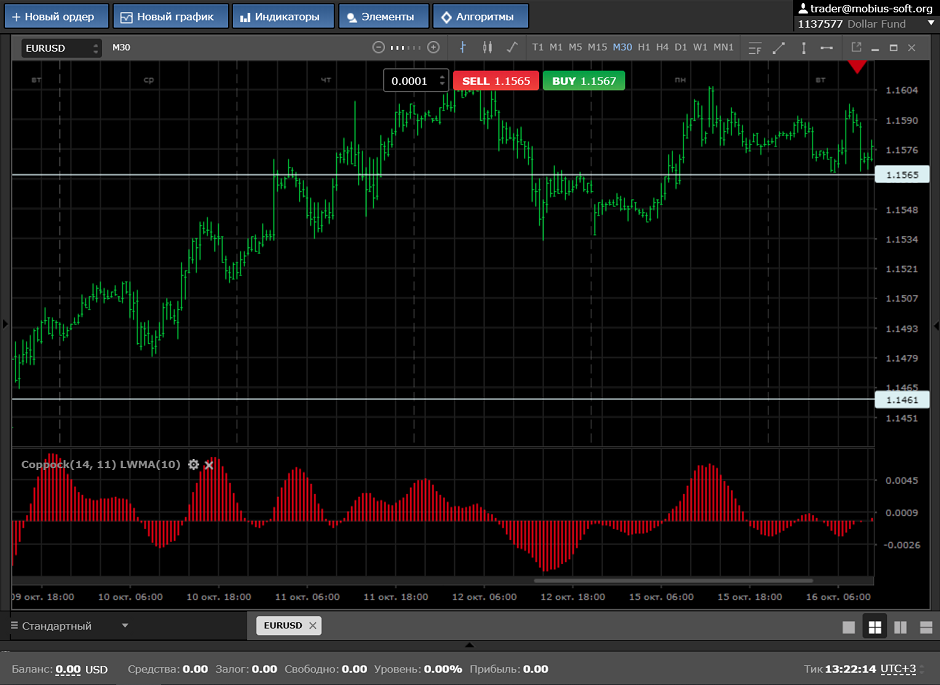Screen dimensions: 940x685
Task: Remove the Coppock indicator with X
Action: 209,465
